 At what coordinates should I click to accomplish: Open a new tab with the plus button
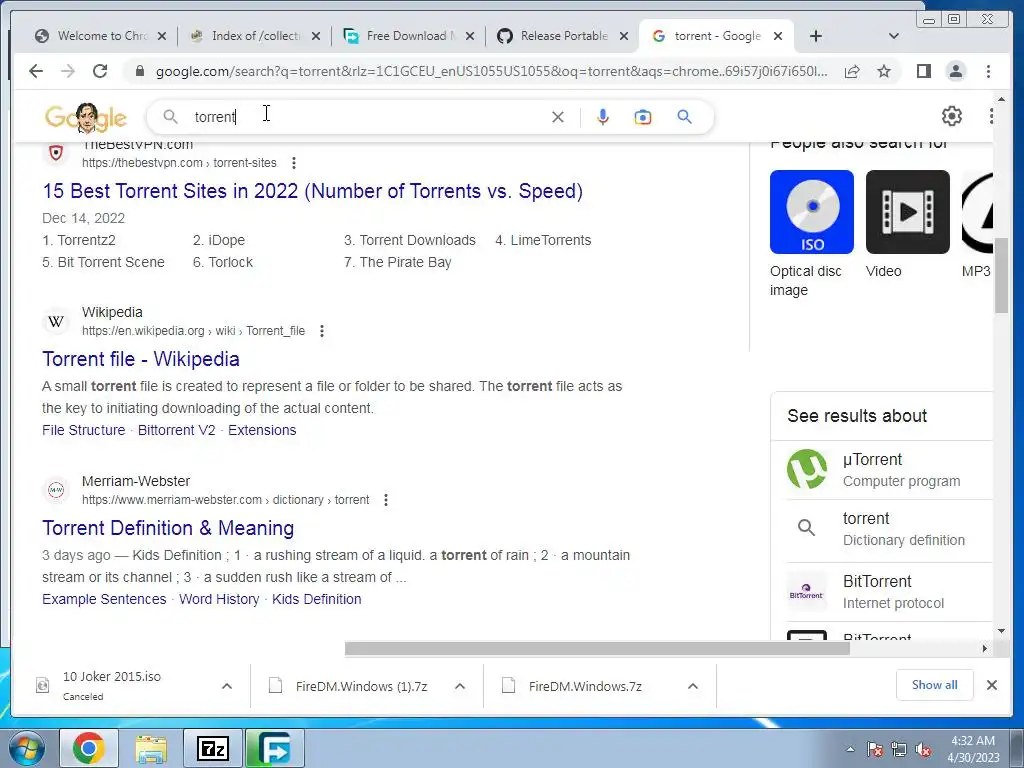[x=816, y=36]
